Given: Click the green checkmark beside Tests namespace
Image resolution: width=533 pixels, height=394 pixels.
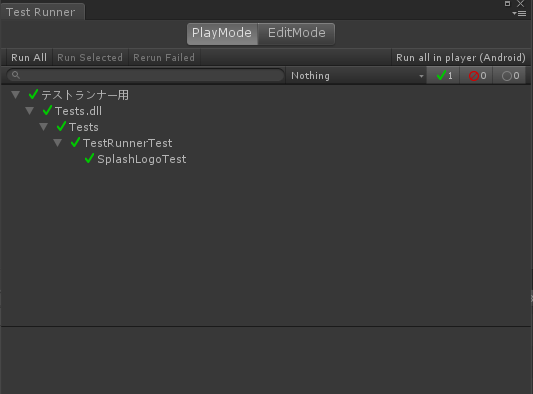Looking at the screenshot, I should click(x=61, y=126).
